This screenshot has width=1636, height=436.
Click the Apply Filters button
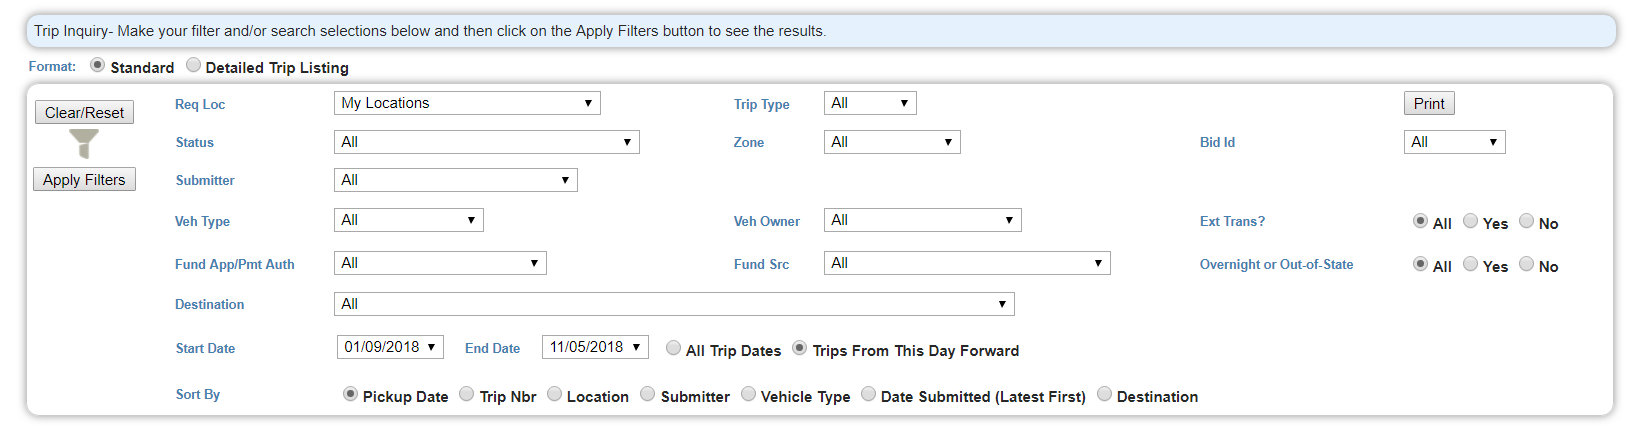coord(84,180)
